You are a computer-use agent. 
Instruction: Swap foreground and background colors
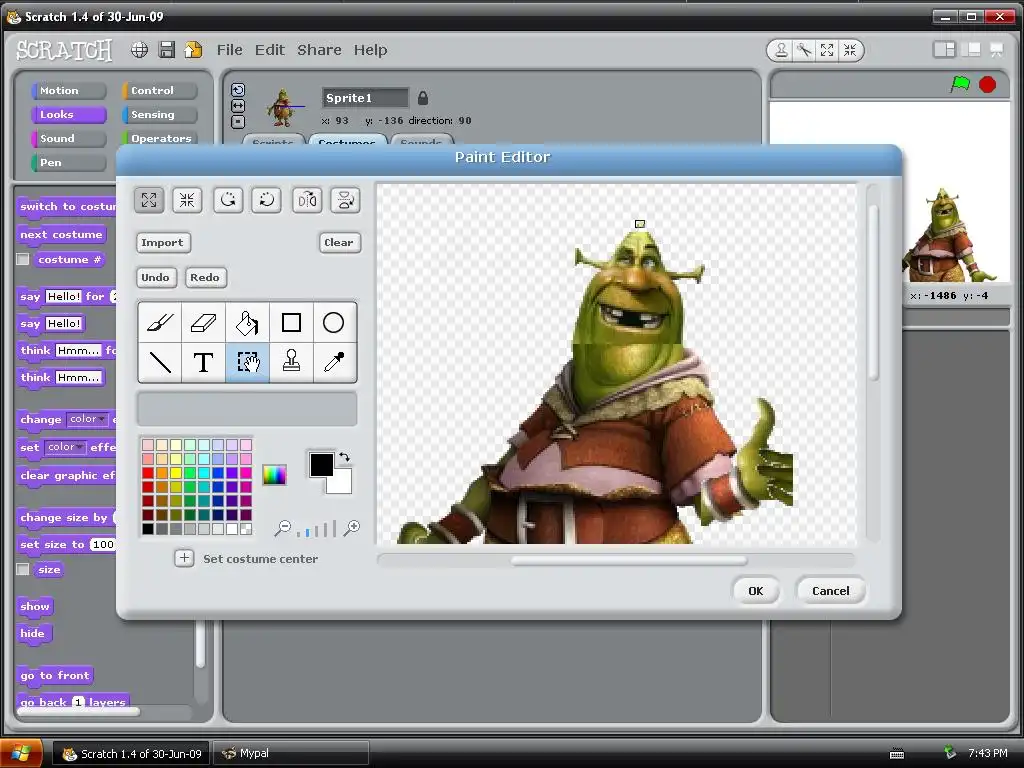pos(344,457)
